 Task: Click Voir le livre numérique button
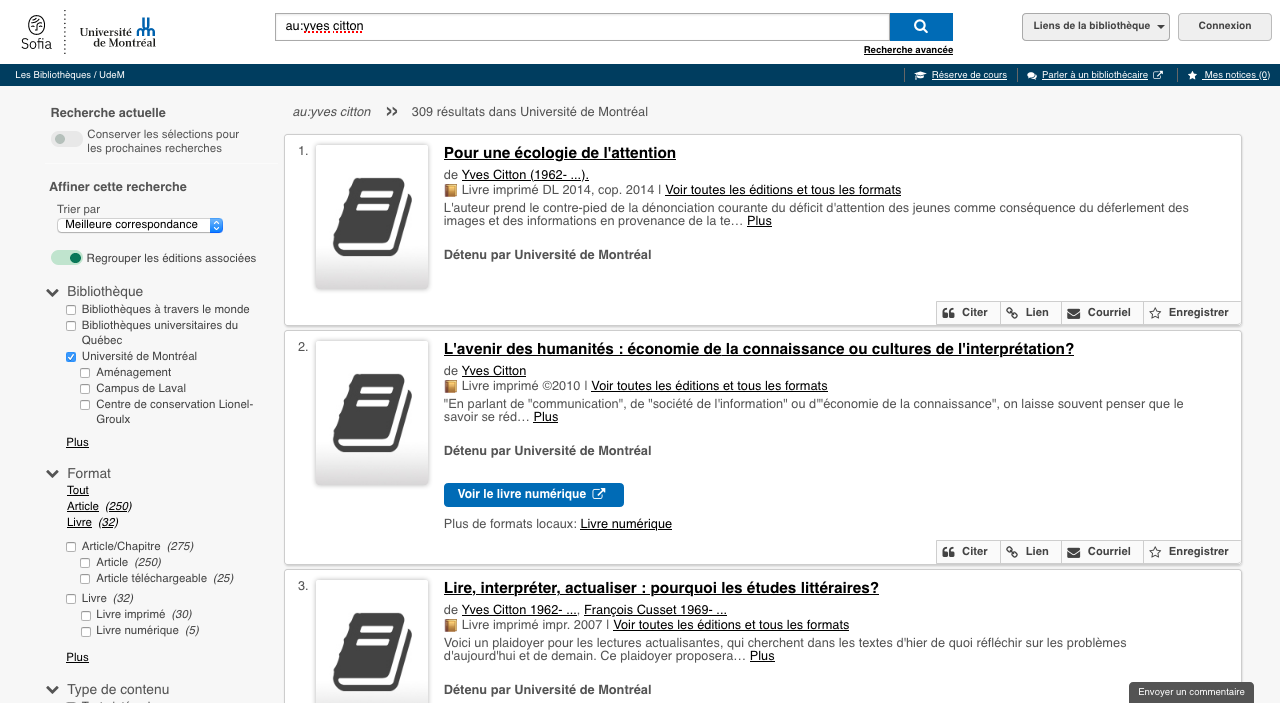(x=533, y=494)
